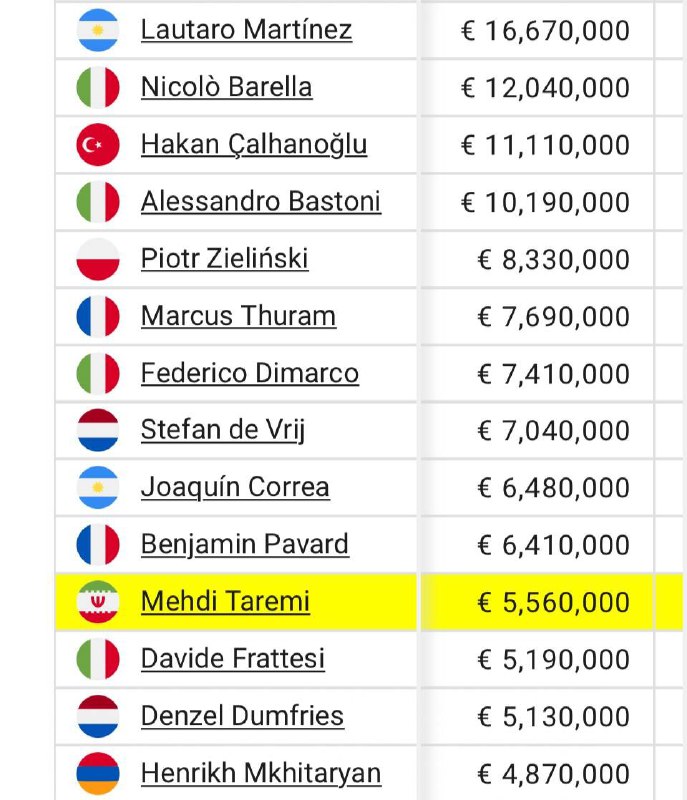The width and height of the screenshot is (687, 800).
Task: Open highlighted Mehdi Taremi player link
Action: (225, 602)
